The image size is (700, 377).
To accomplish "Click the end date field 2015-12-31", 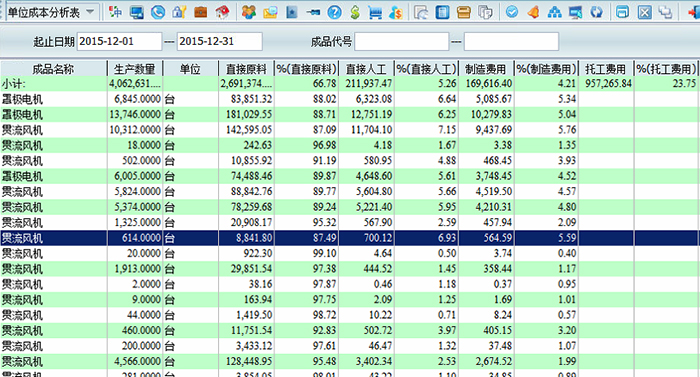I will [220, 42].
